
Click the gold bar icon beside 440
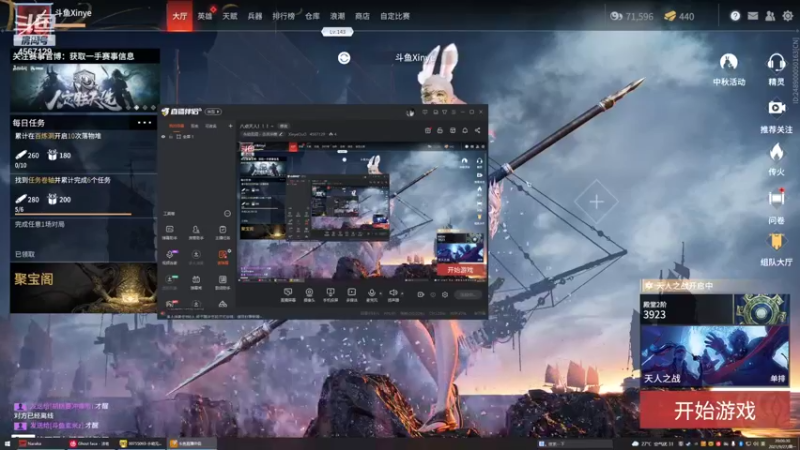[x=670, y=16]
